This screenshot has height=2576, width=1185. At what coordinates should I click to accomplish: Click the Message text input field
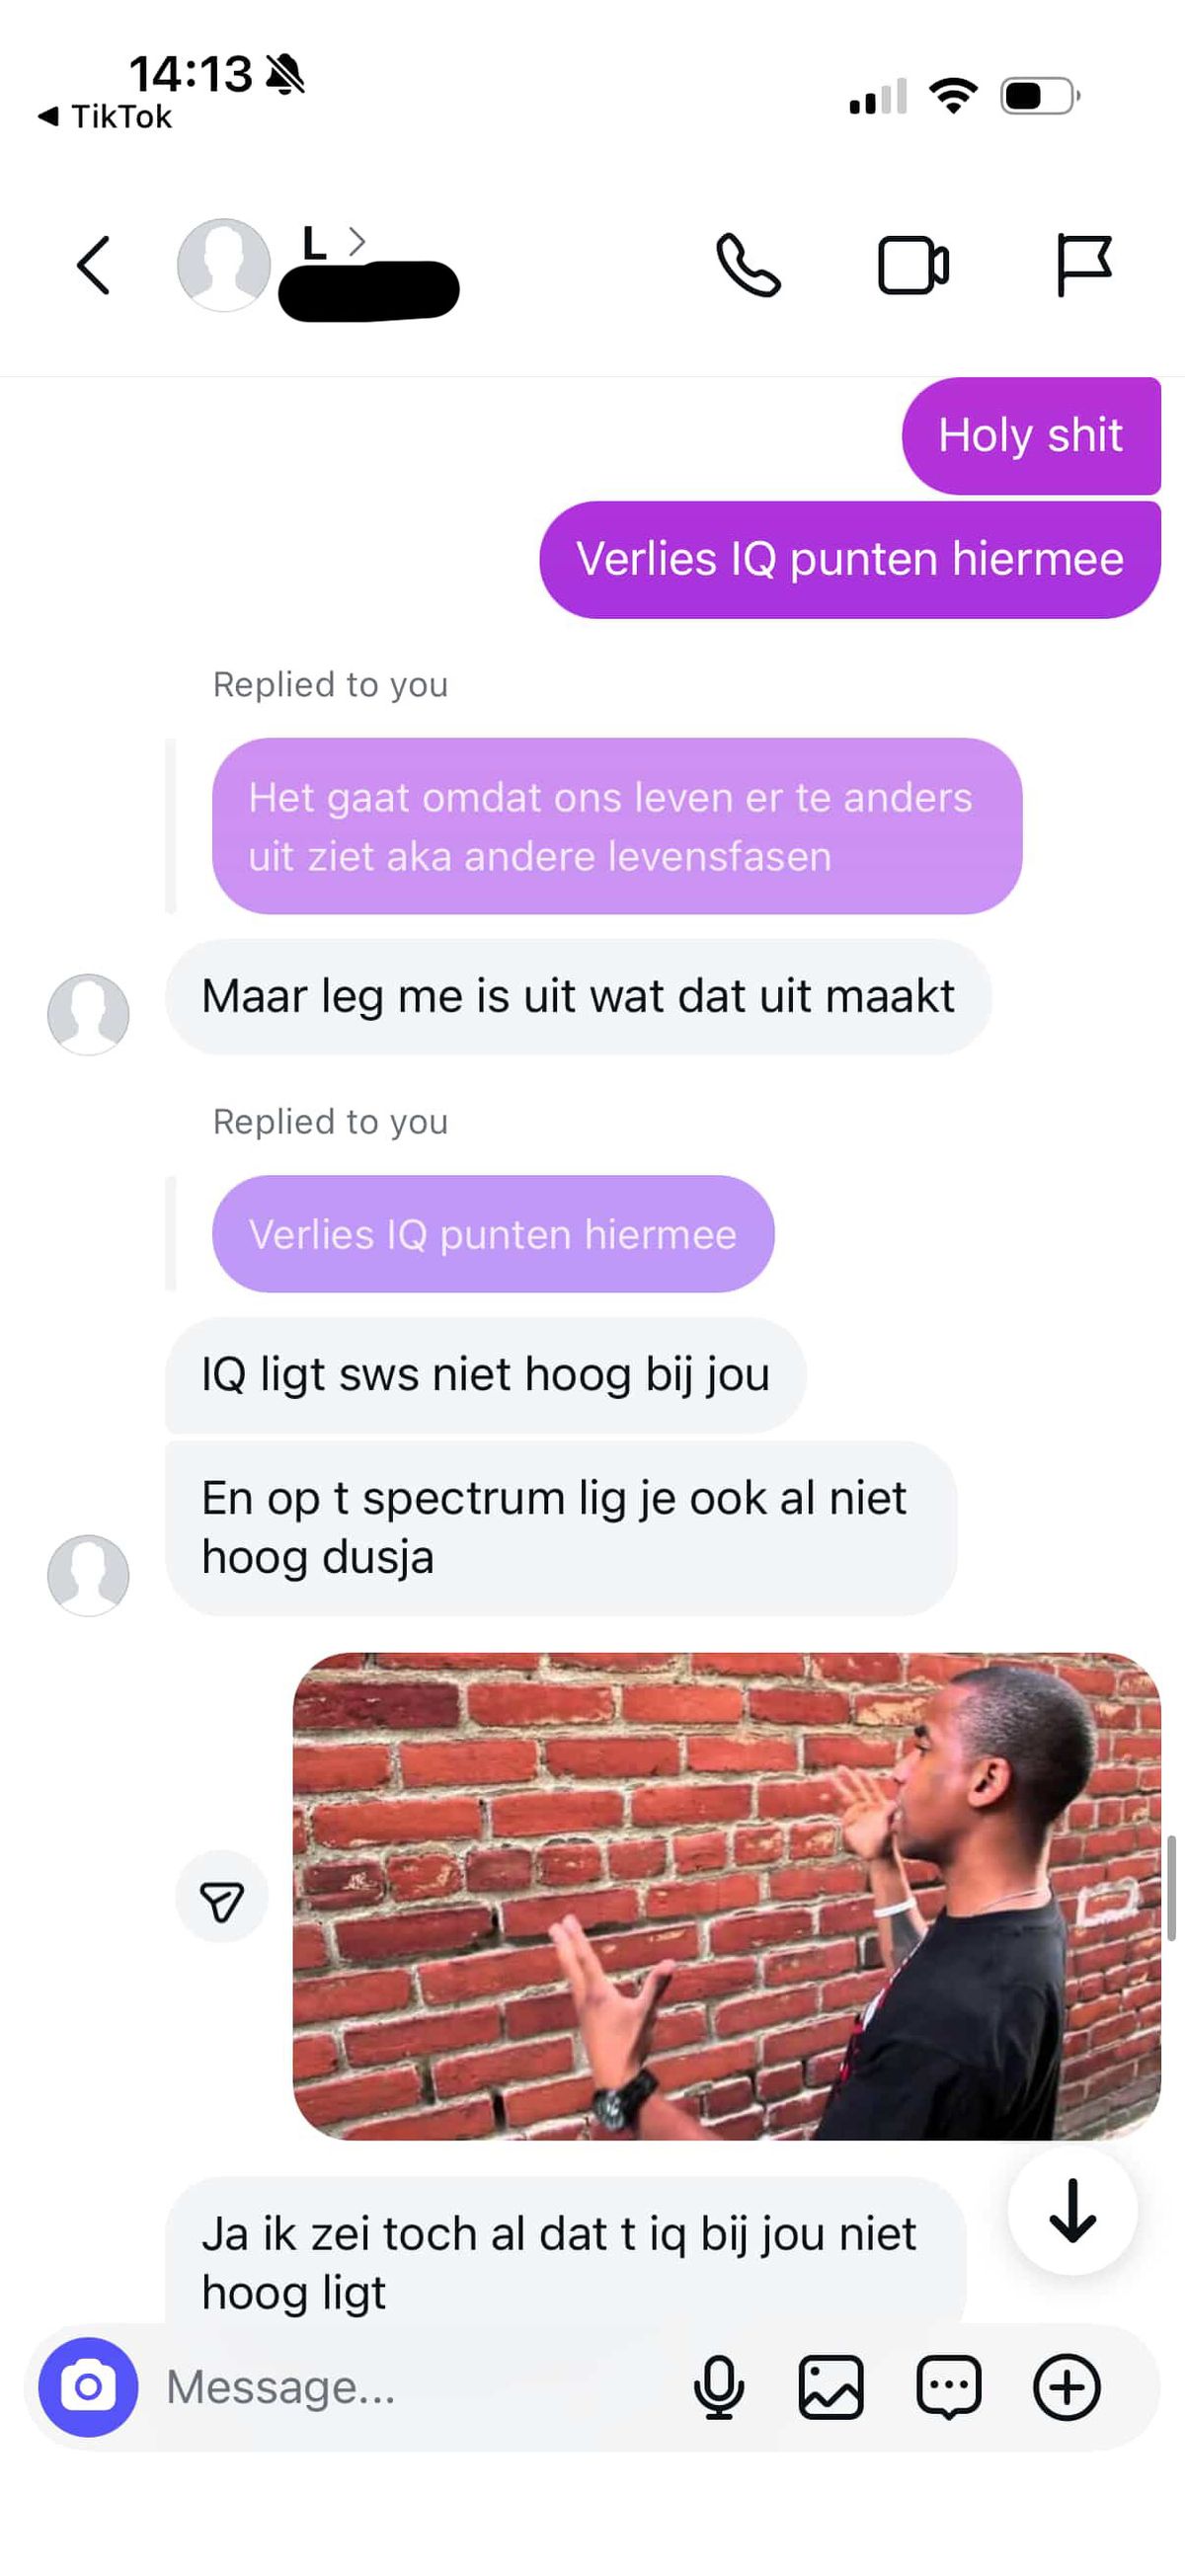(x=420, y=2387)
